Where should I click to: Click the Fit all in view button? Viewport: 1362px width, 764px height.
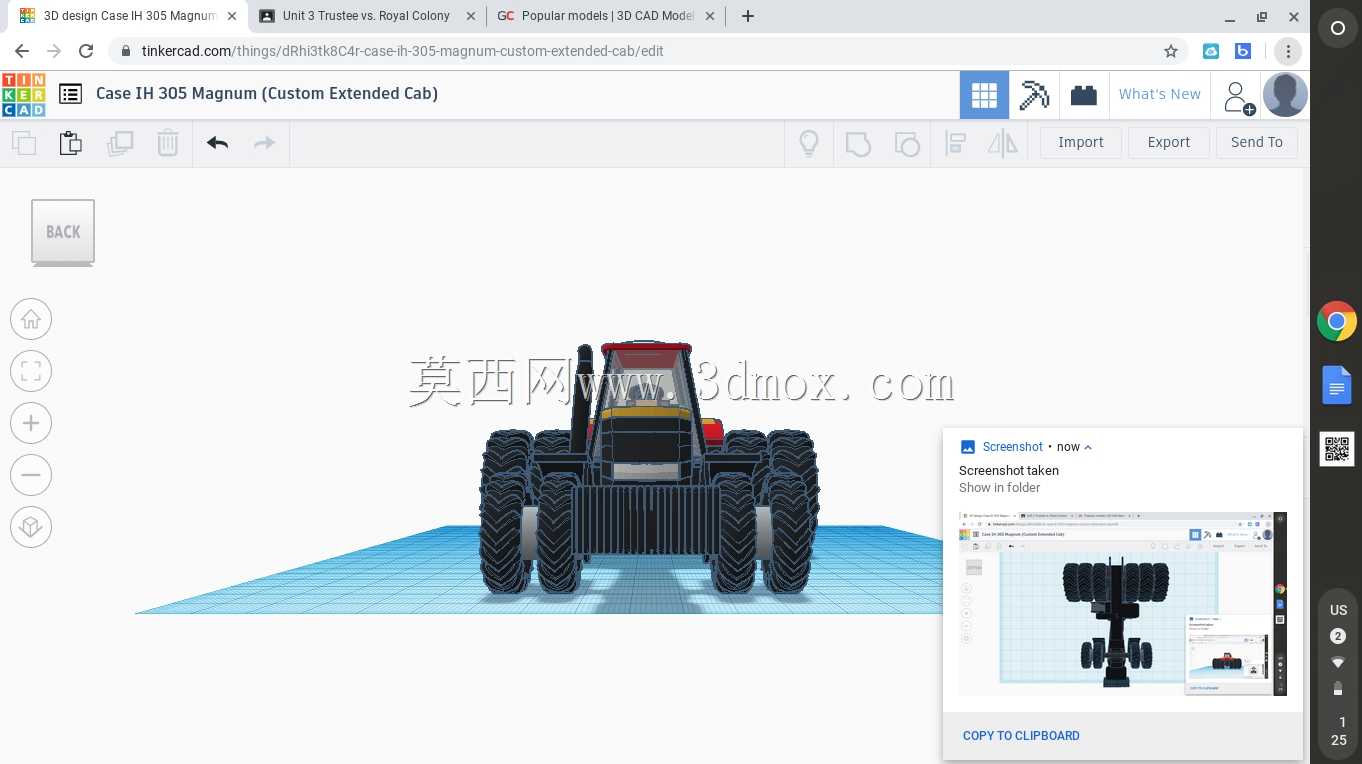pos(31,372)
